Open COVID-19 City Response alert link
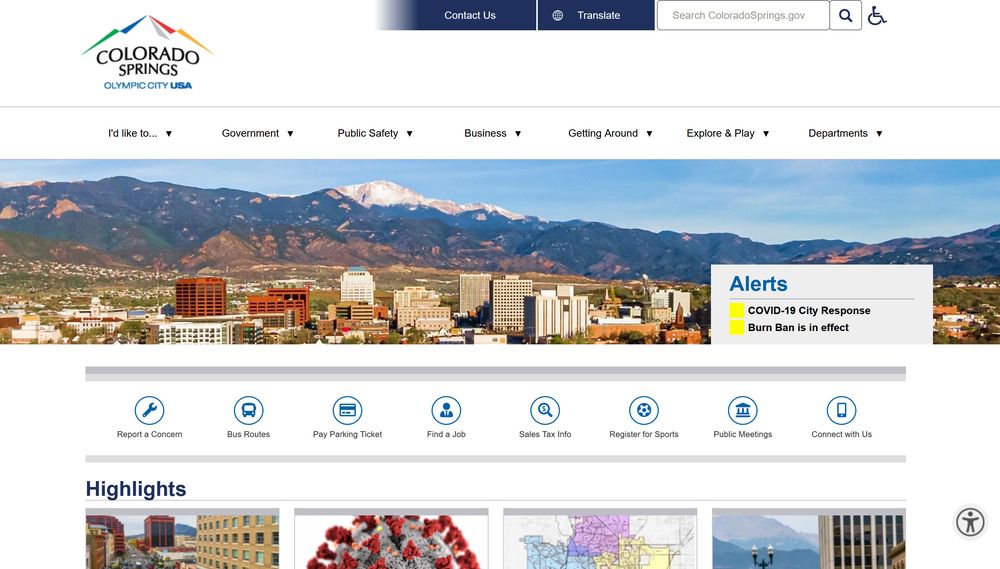Screen dimensions: 1000x569 click(x=809, y=311)
